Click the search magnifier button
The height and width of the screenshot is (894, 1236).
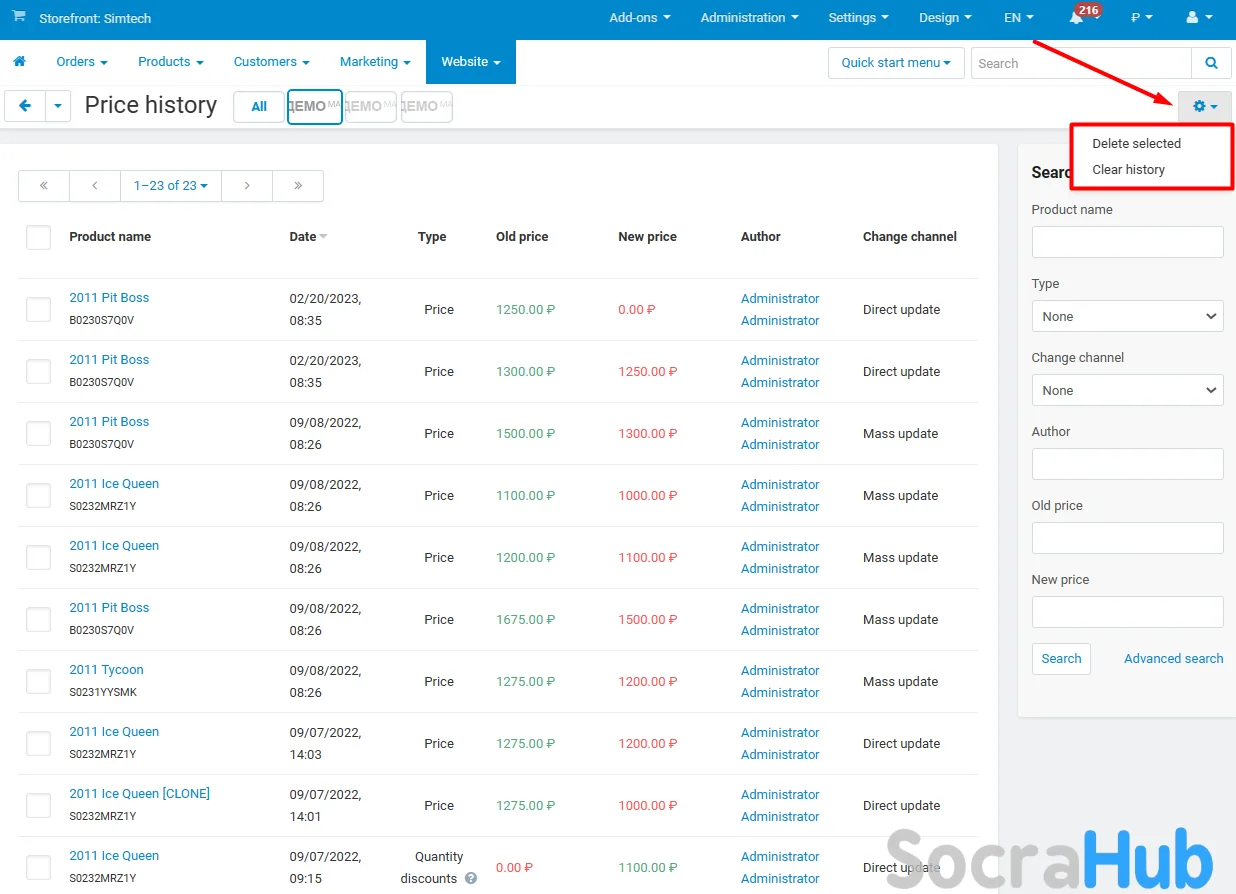click(1211, 63)
